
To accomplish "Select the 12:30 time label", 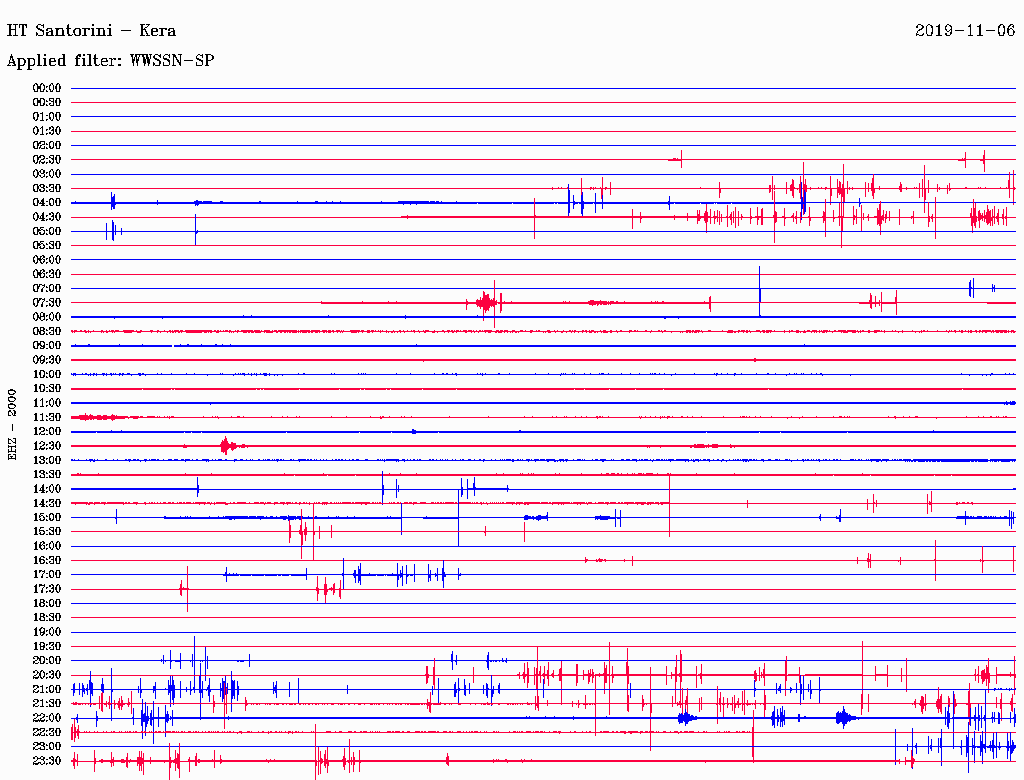I will [47, 446].
